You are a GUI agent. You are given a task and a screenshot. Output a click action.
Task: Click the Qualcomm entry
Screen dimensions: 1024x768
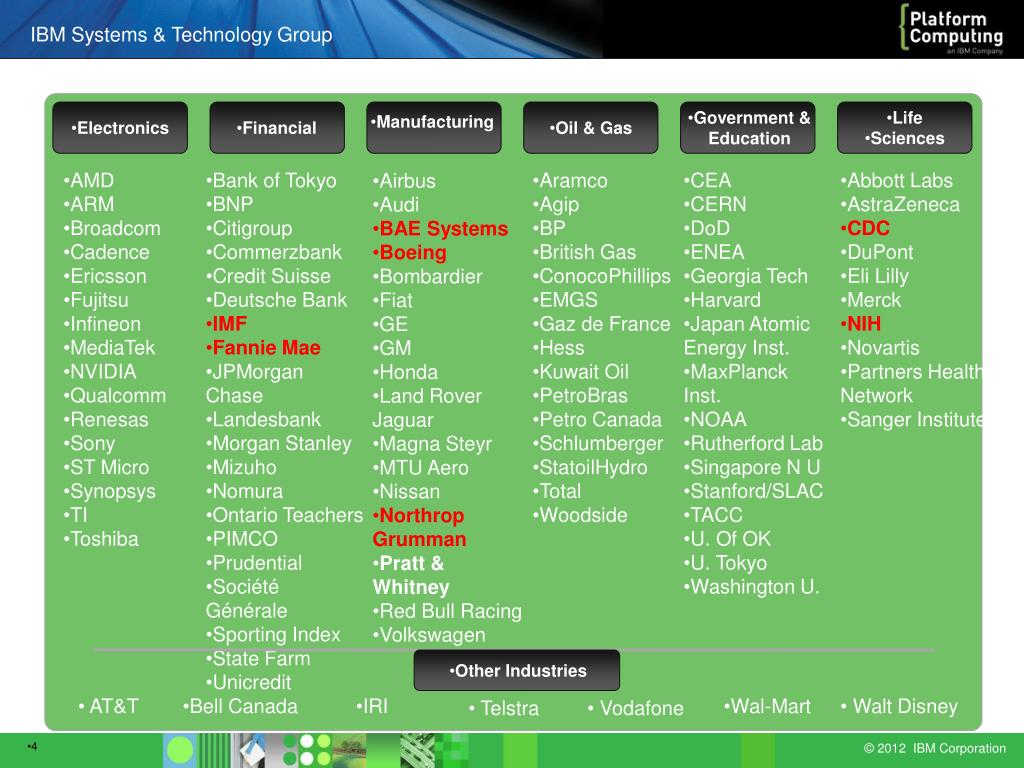tap(115, 396)
